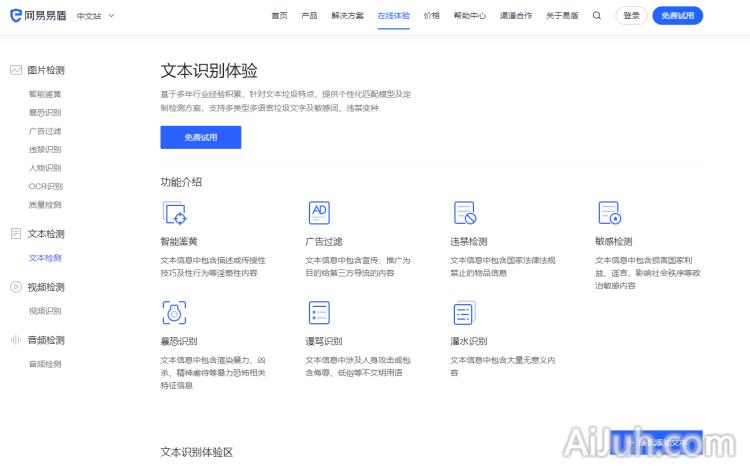Viewport: 750px width, 472px height.
Task: Click the 功能介绍 section heading
Action: [181, 182]
